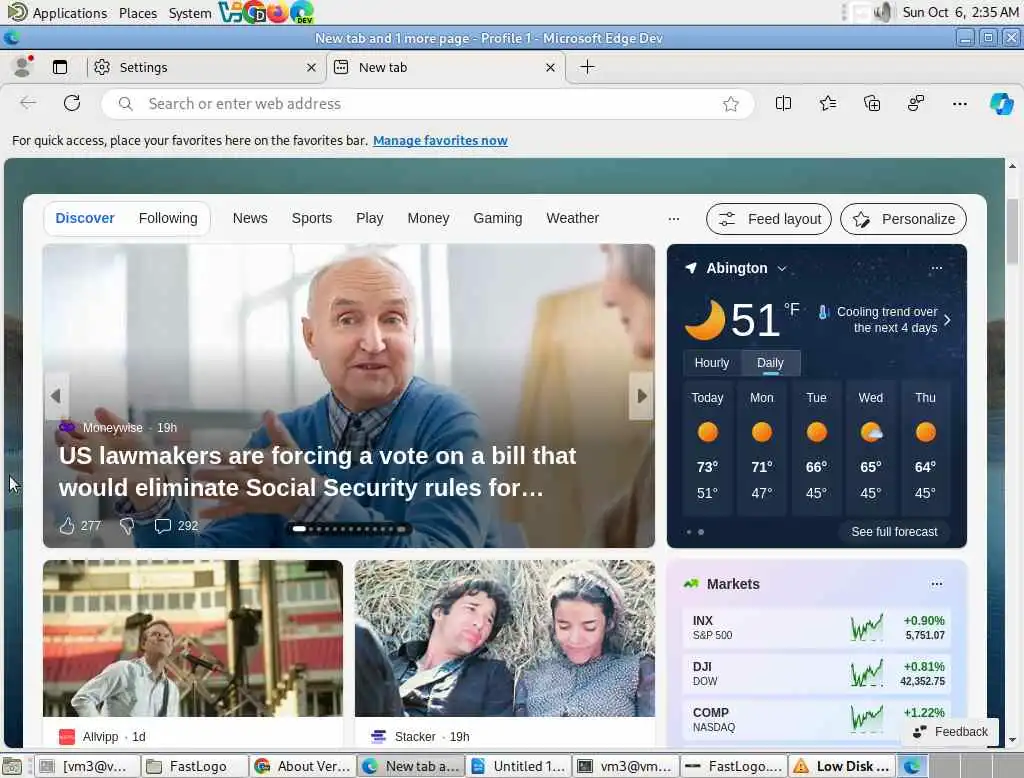Image resolution: width=1024 pixels, height=778 pixels.
Task: Open the cooling trend details chevron
Action: pyautogui.click(x=947, y=320)
